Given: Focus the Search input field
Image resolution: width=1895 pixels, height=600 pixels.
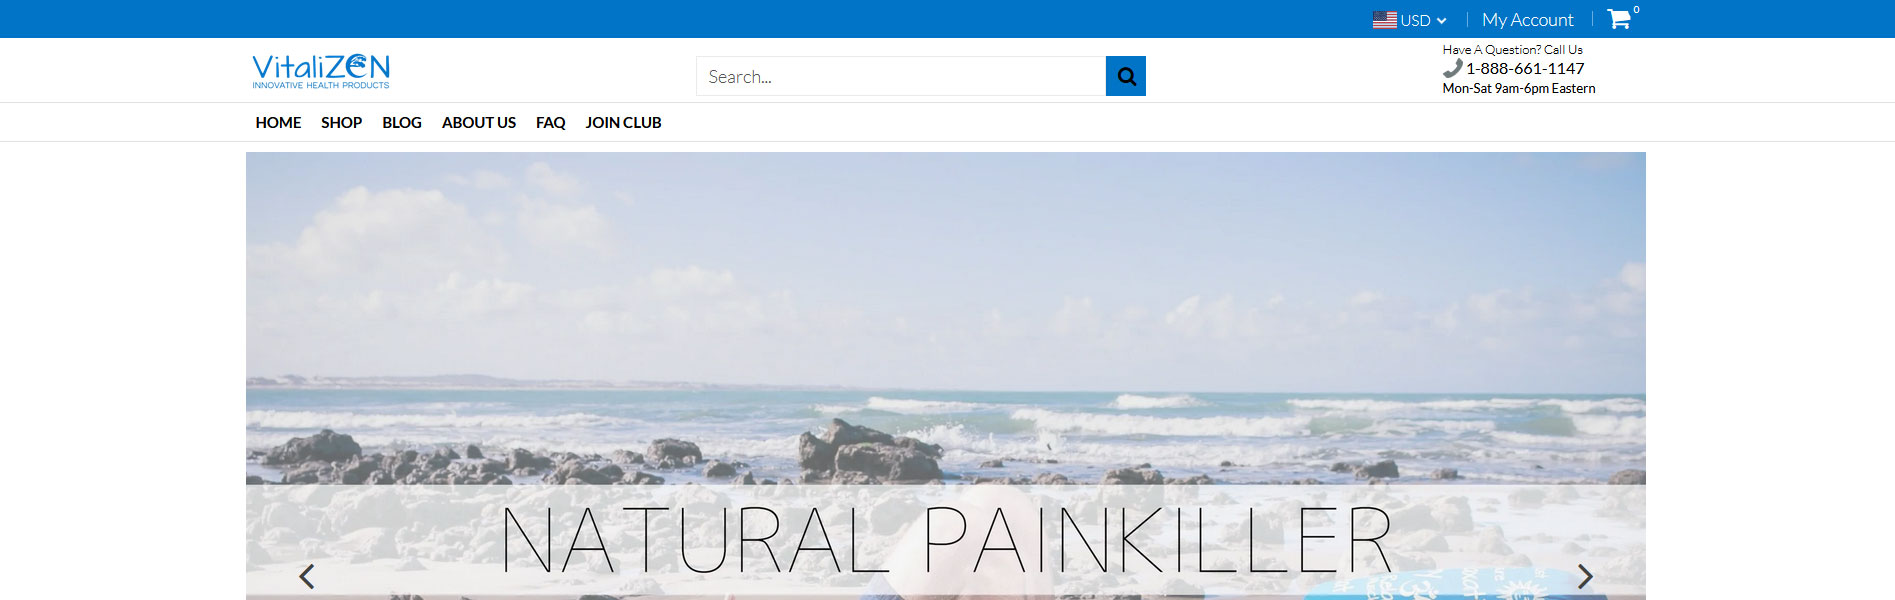Looking at the screenshot, I should pos(901,76).
